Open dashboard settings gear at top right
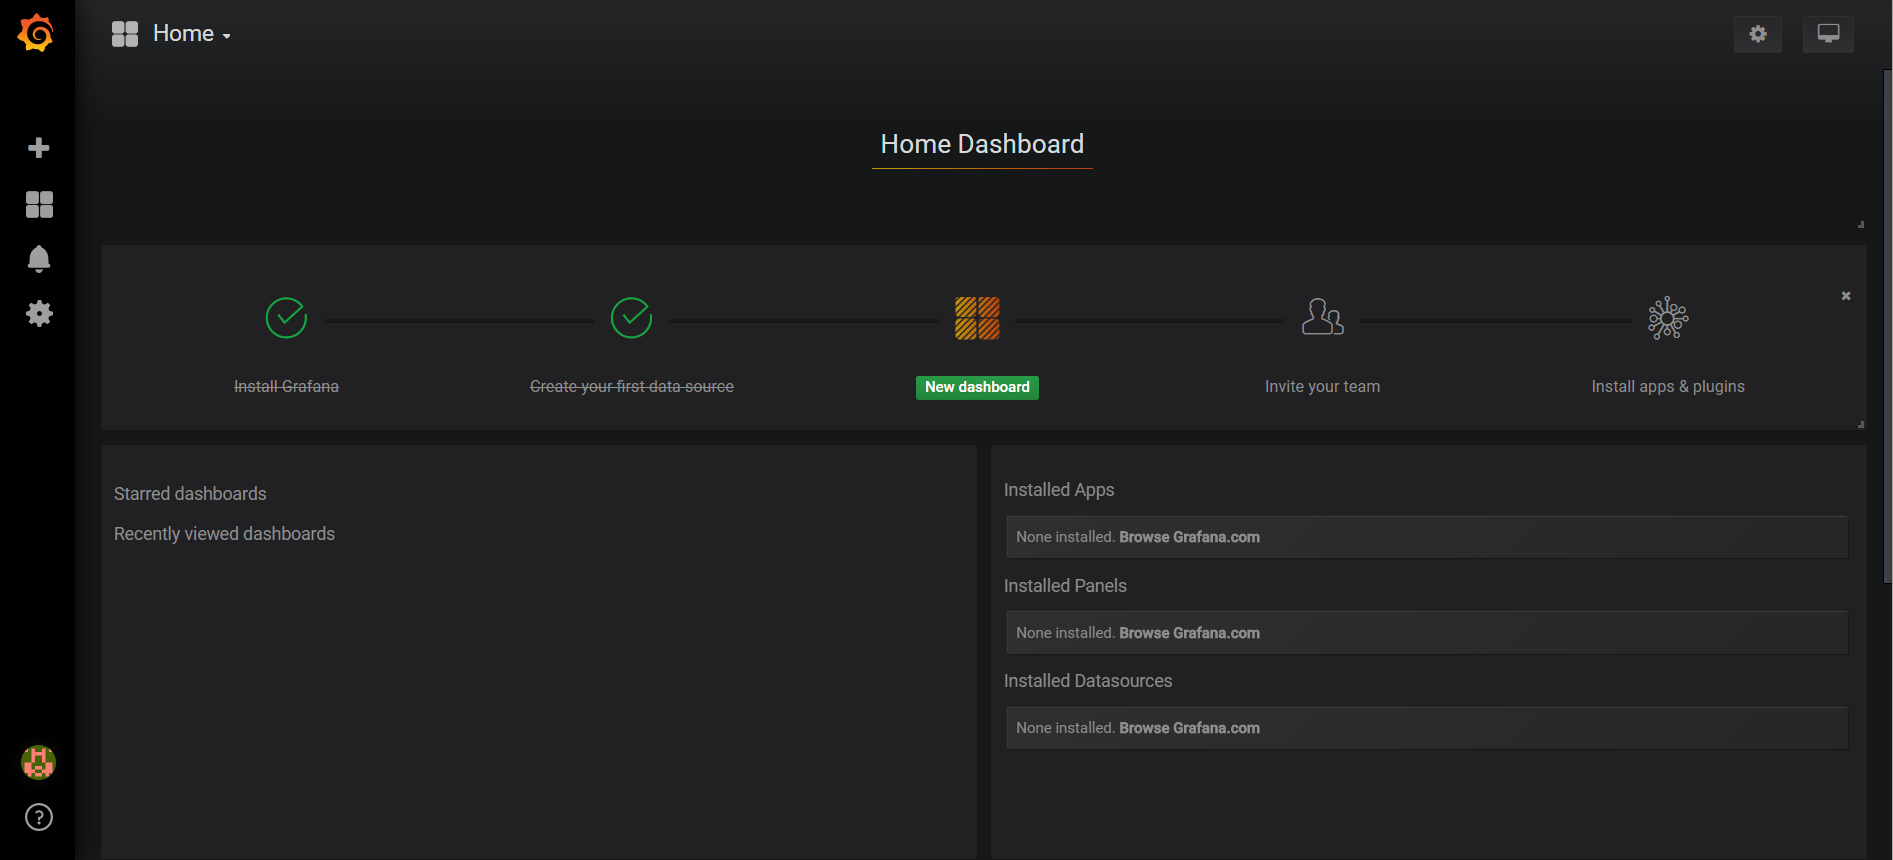The width and height of the screenshot is (1893, 860). pyautogui.click(x=1758, y=34)
